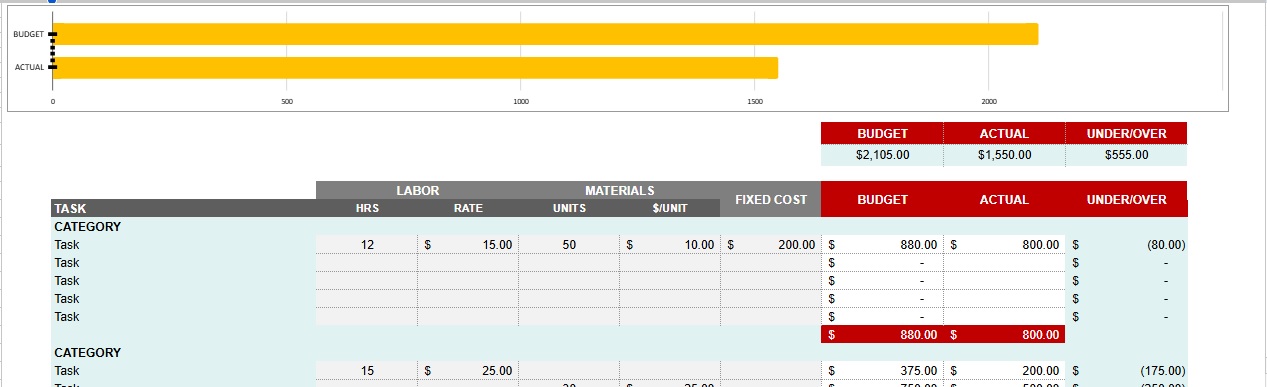Select the yellow BUDGET bar in chart

click(x=545, y=34)
